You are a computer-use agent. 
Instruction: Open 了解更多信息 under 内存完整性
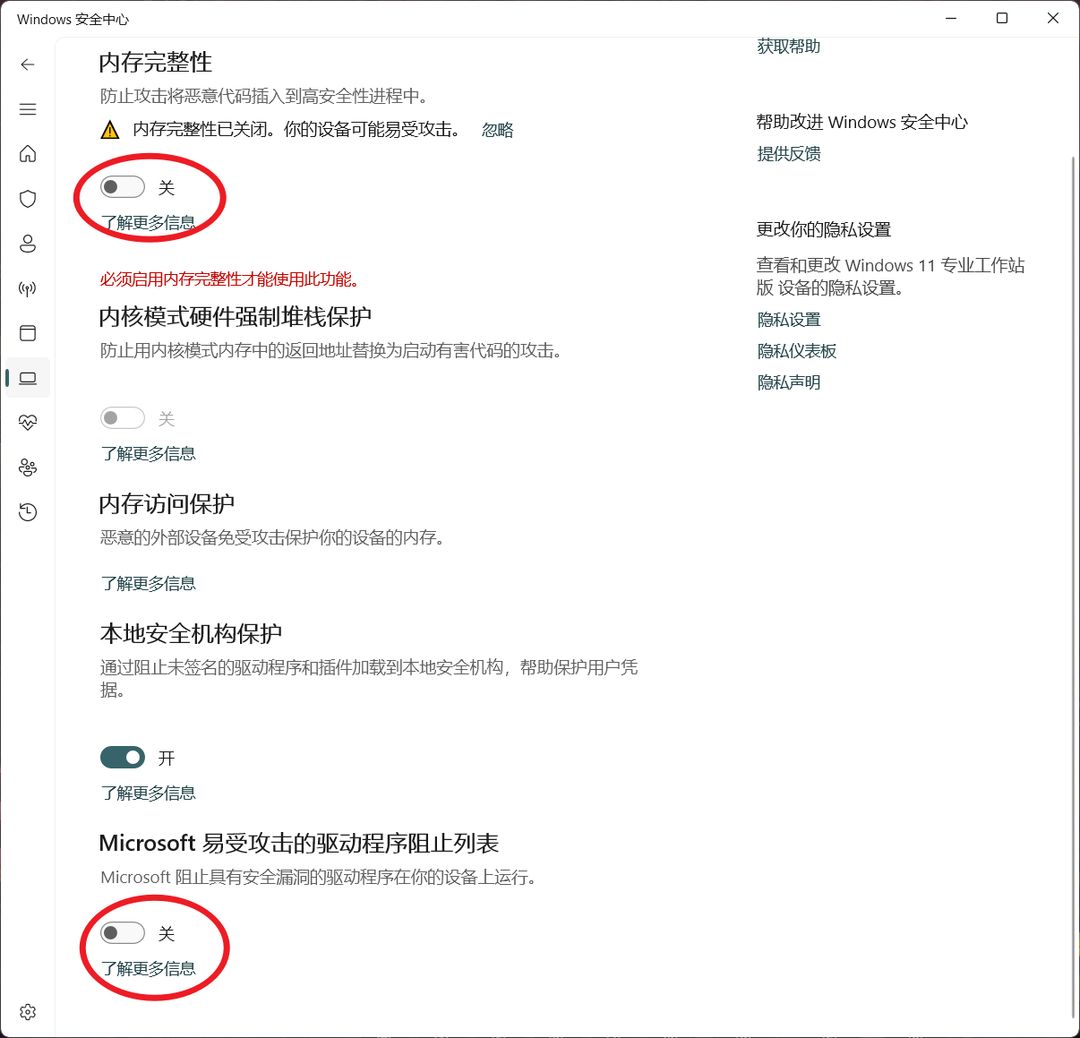click(148, 222)
